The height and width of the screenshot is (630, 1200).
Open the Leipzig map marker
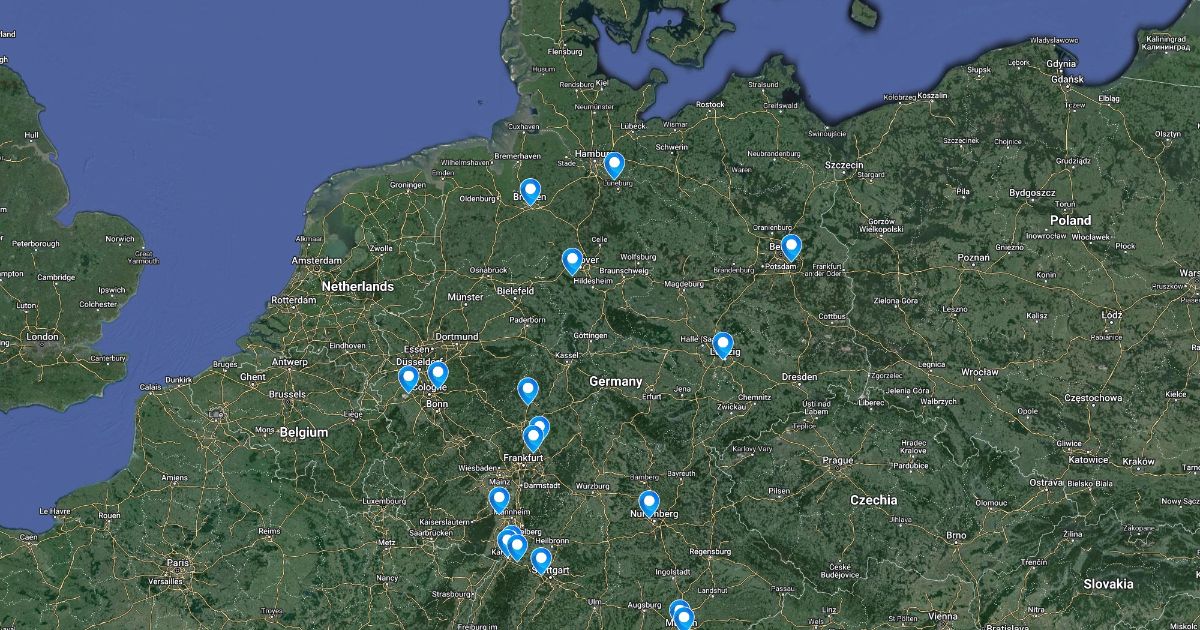(723, 345)
